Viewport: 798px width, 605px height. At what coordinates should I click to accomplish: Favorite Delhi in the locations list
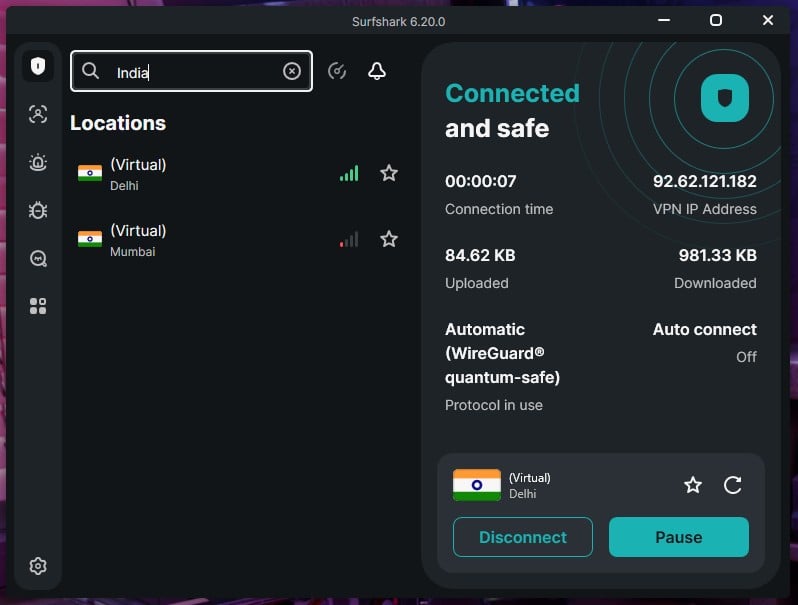click(x=389, y=174)
